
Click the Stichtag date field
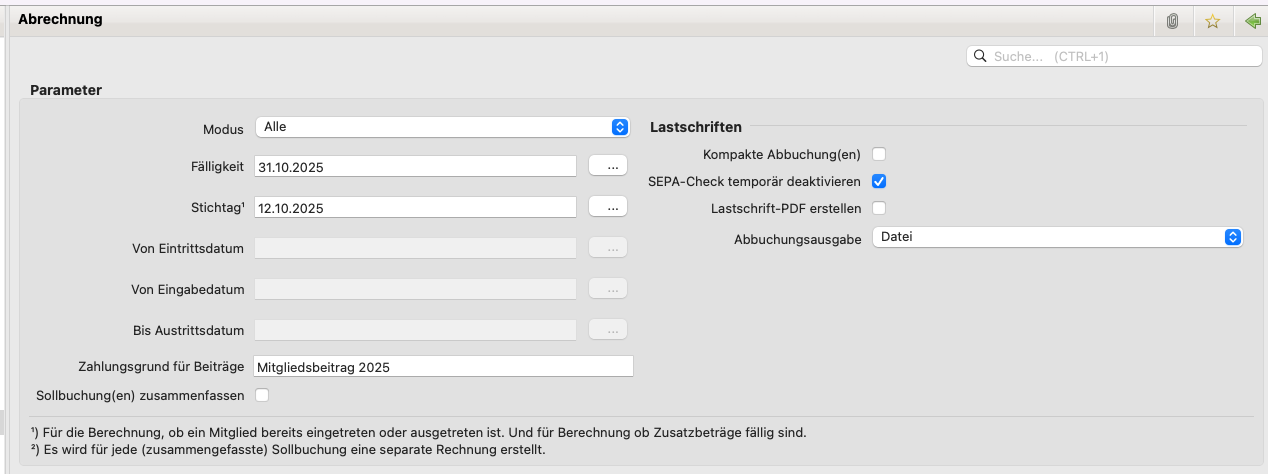click(x=415, y=208)
